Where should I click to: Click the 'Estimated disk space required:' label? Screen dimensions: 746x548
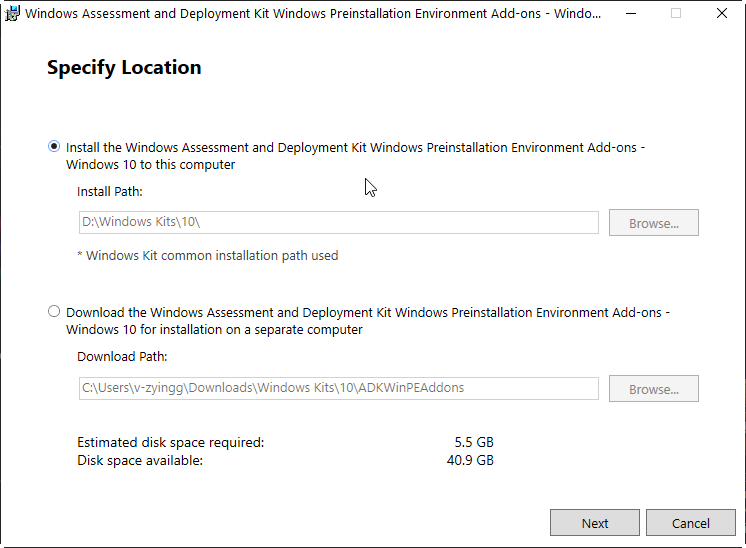point(171,442)
